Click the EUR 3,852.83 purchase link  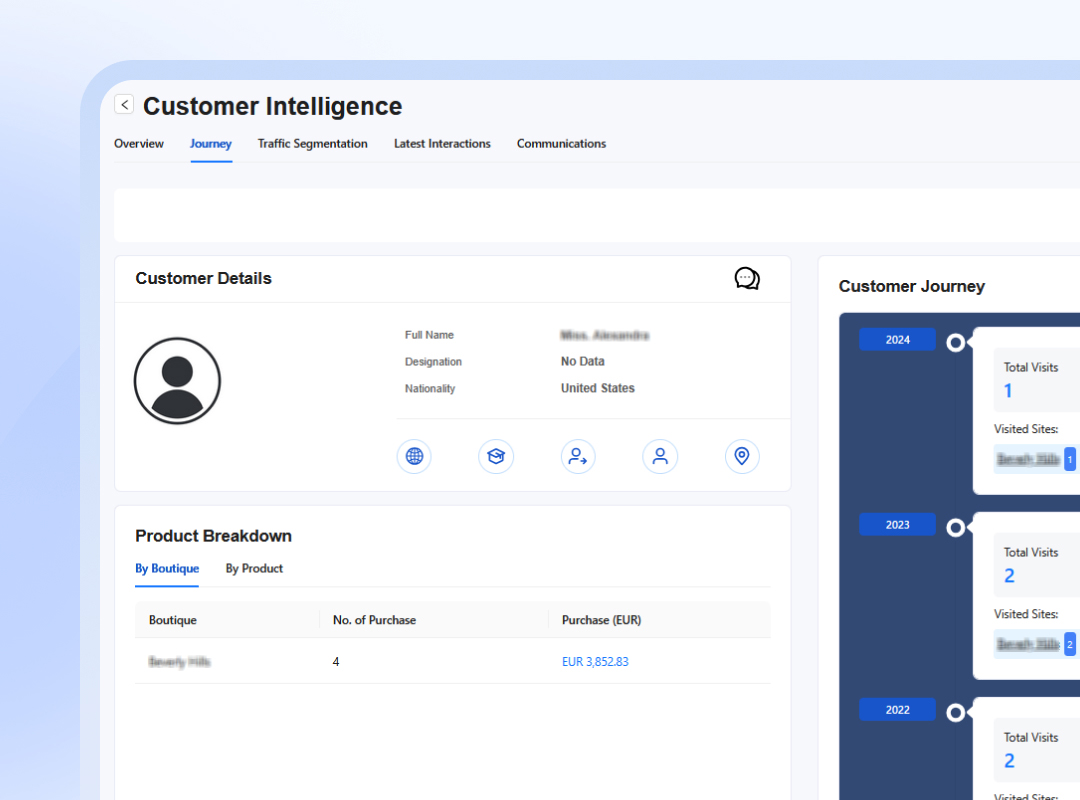[x=595, y=661]
